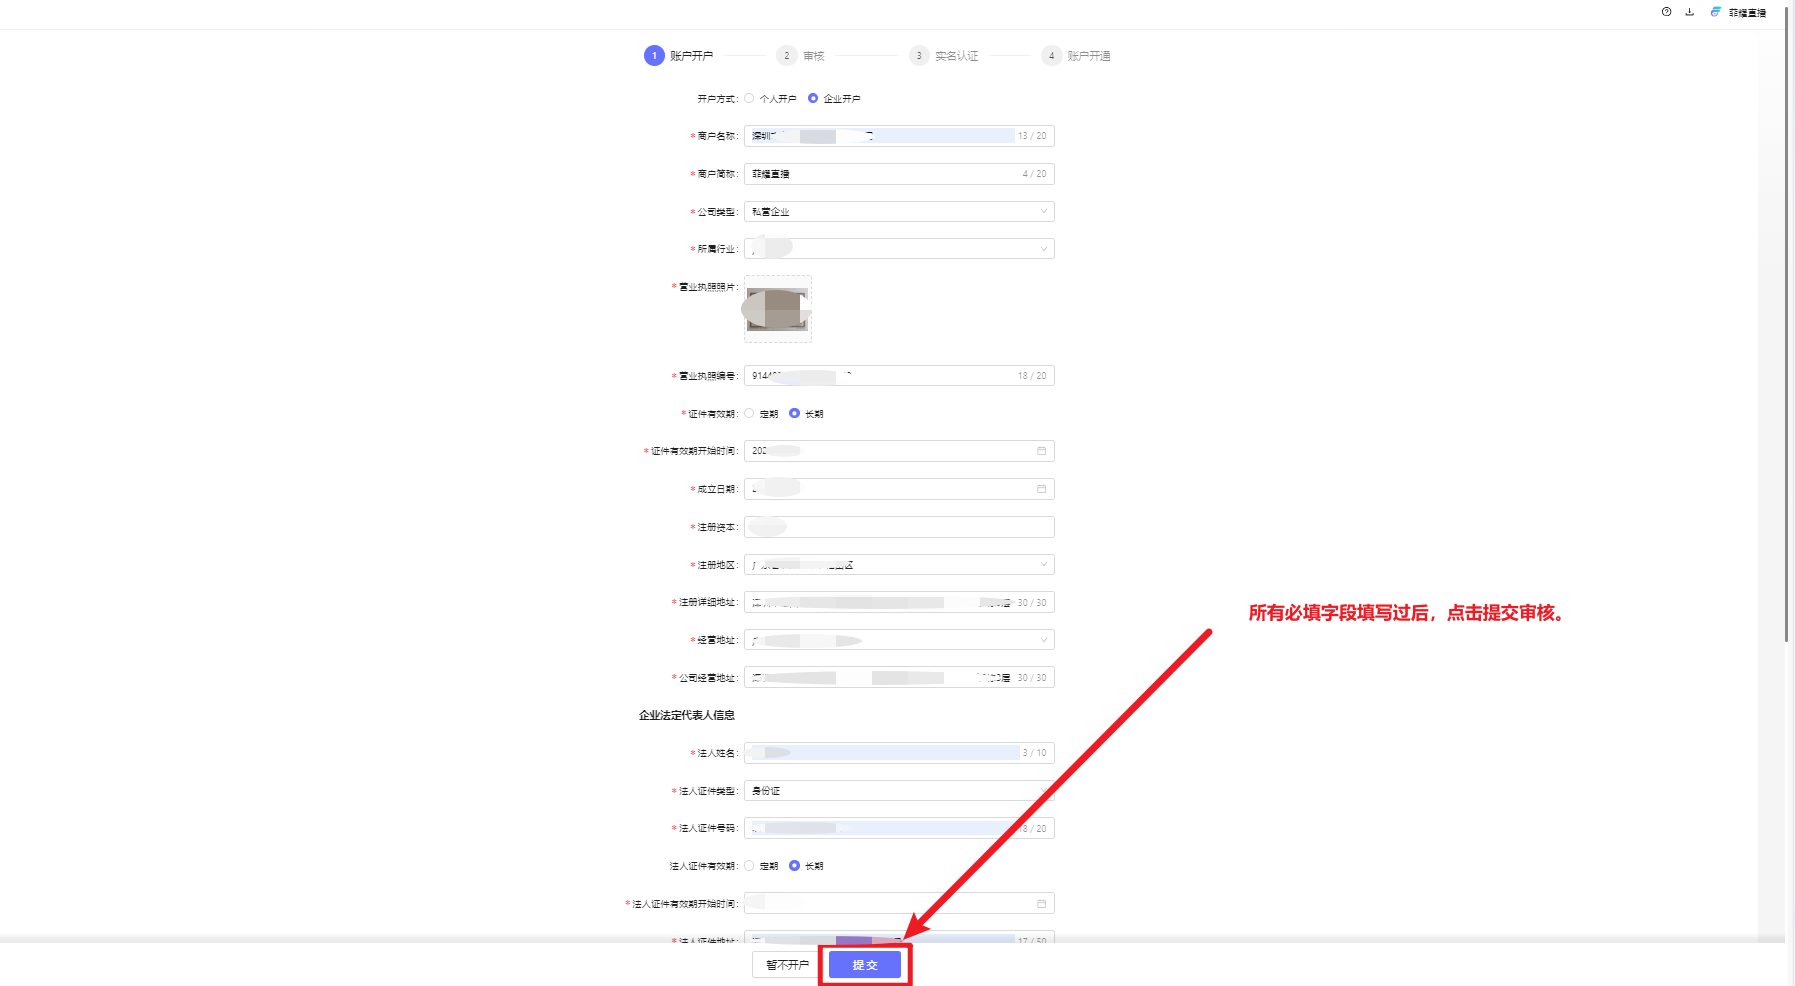The width and height of the screenshot is (1795, 986).
Task: Select 定期 for 证件有效期
Action: coord(749,413)
